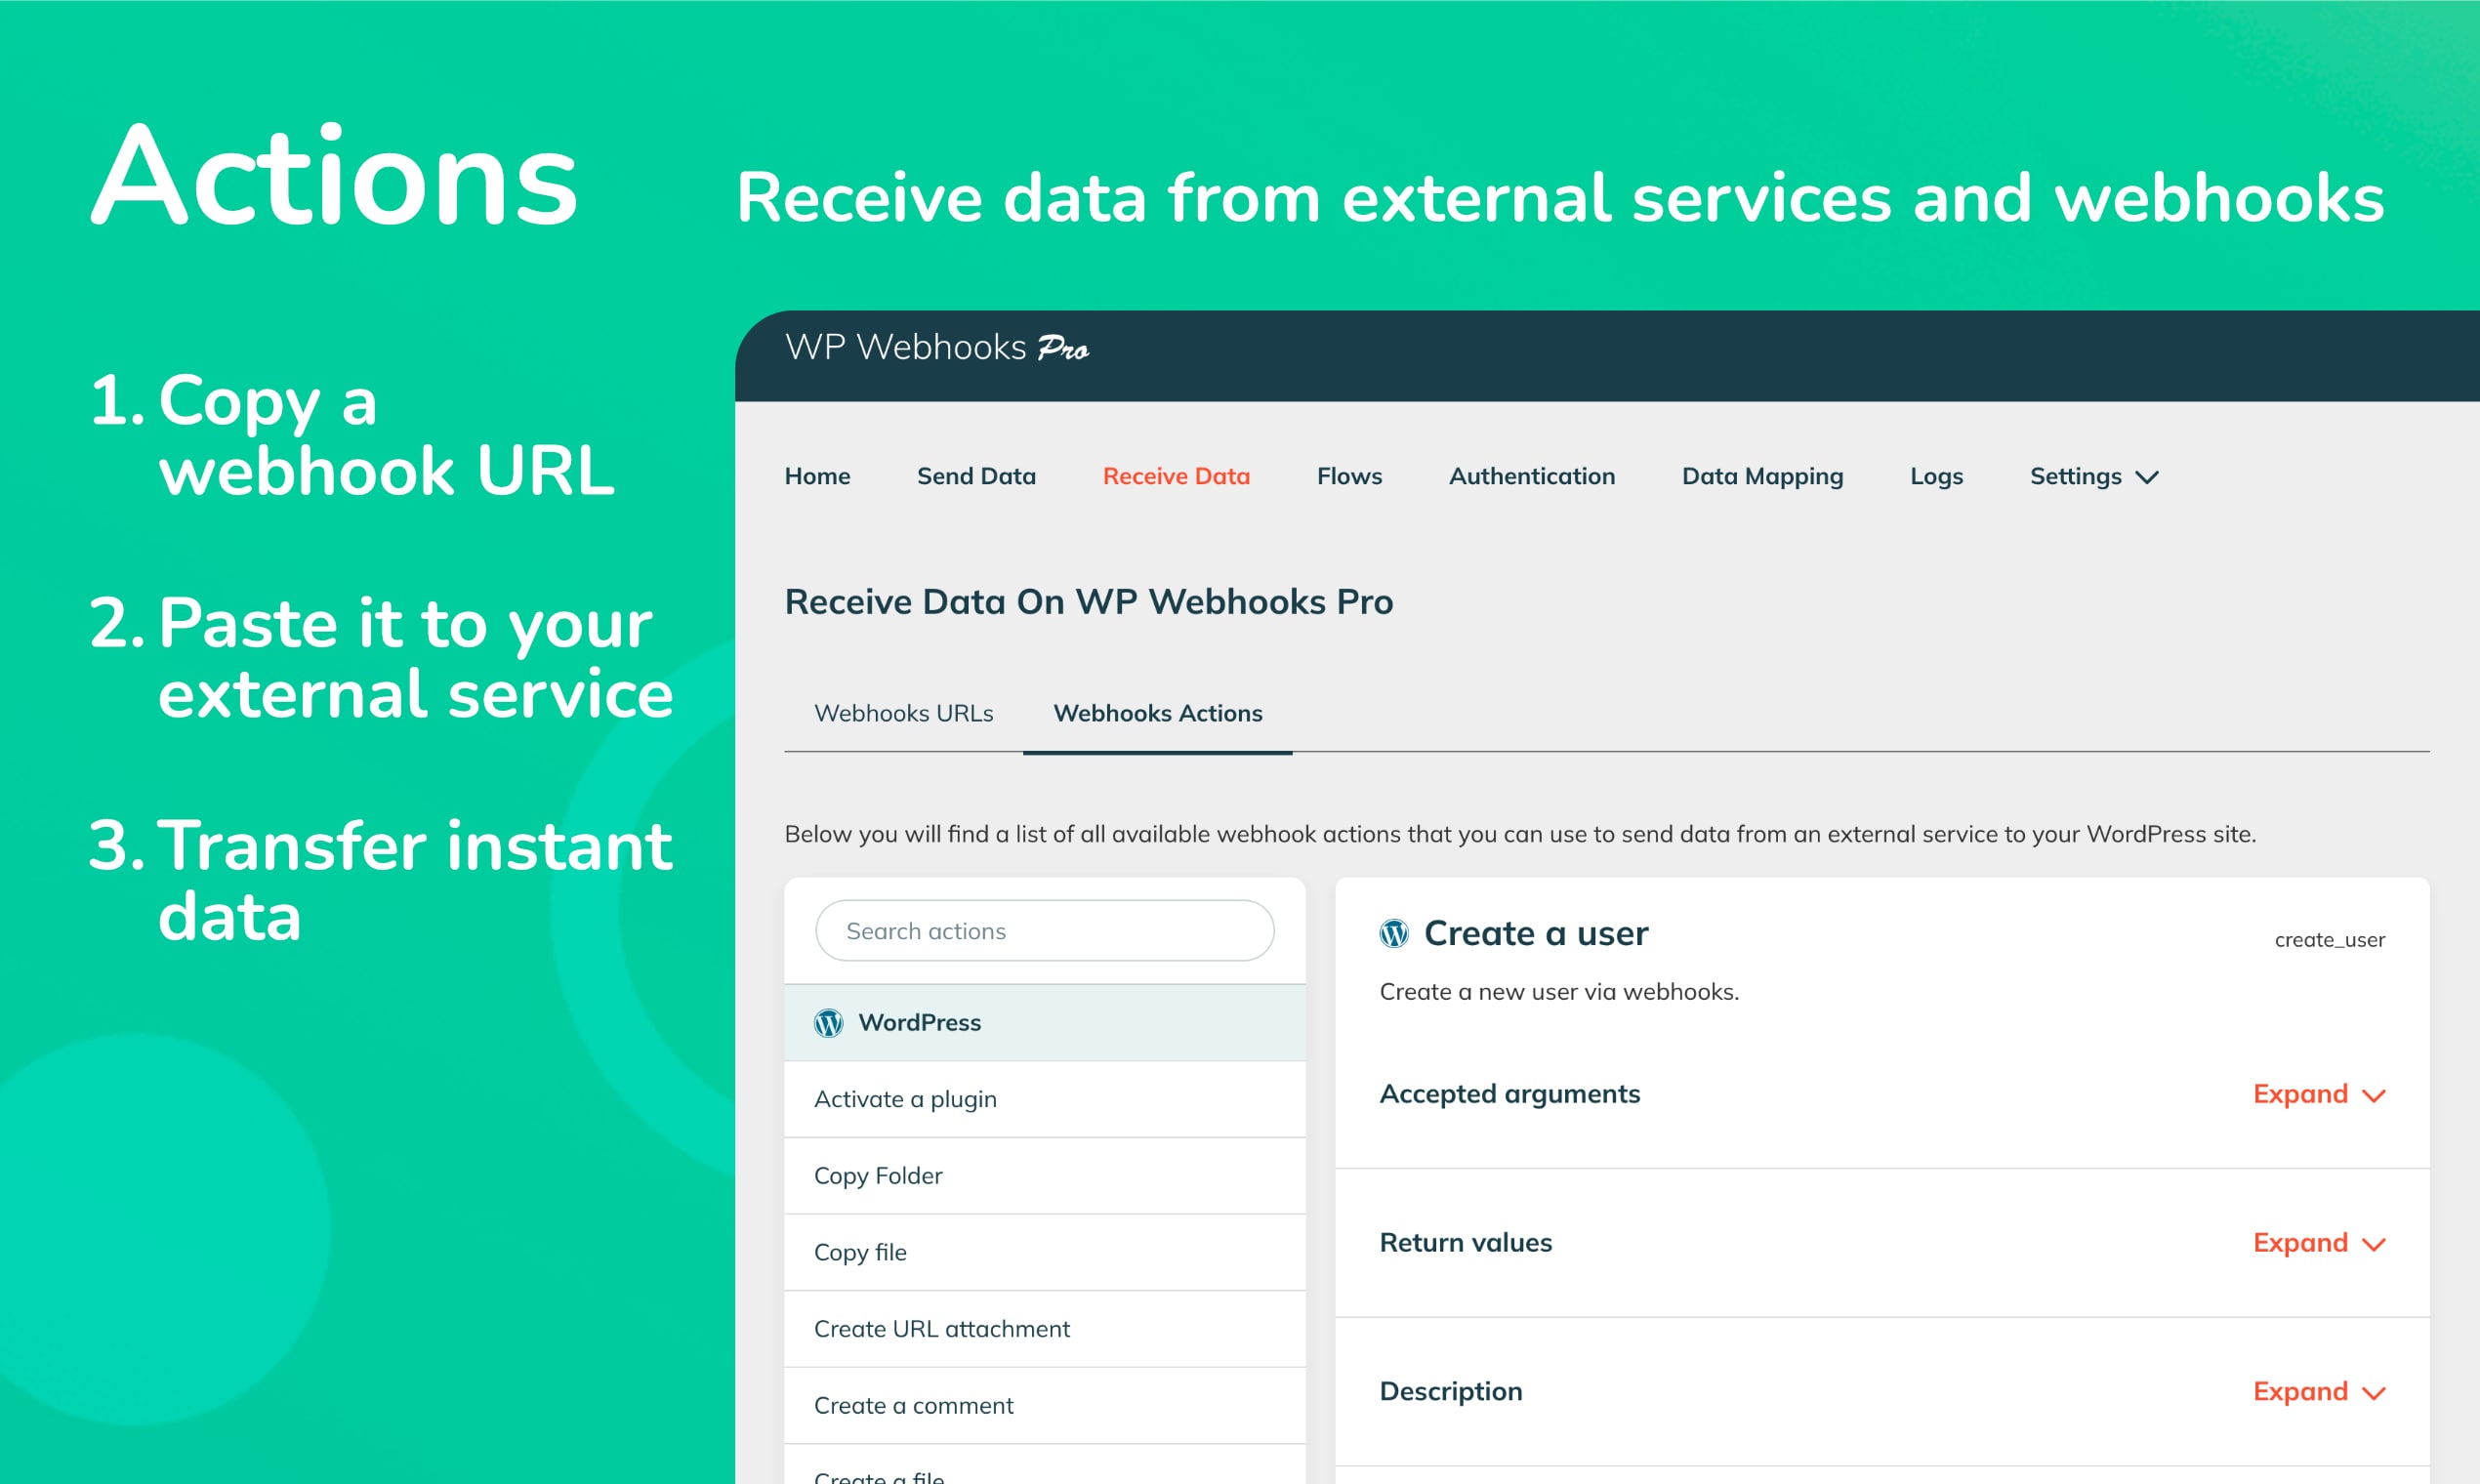Viewport: 2480px width, 1484px height.
Task: Expand the Return values section
Action: click(x=2319, y=1243)
